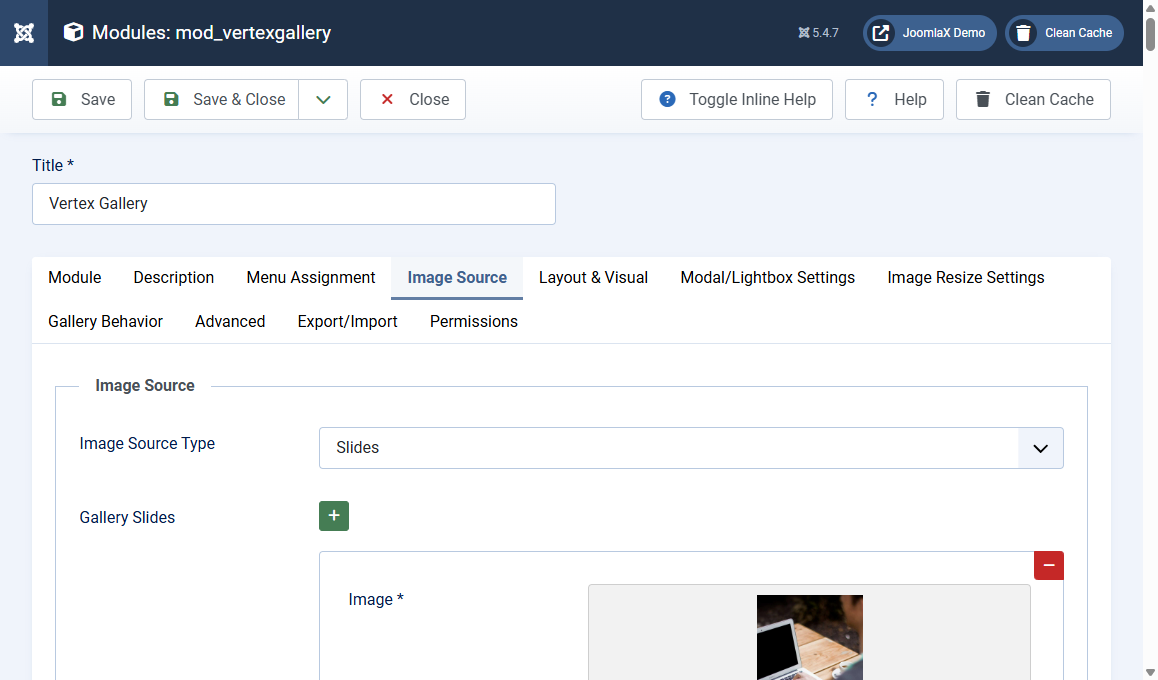This screenshot has height=680, width=1158.
Task: Save the module with the Save button
Action: pyautogui.click(x=82, y=99)
